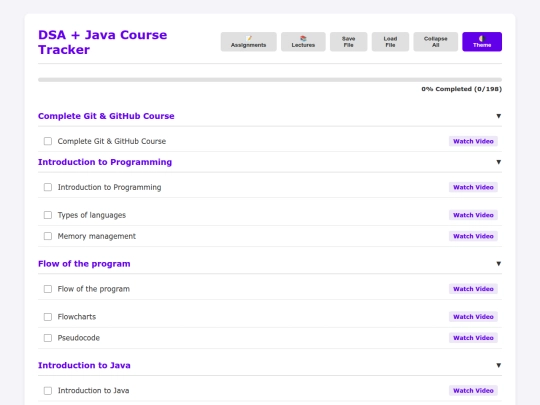The image size is (540, 405).
Task: Click the Collapse All button
Action: (x=436, y=42)
